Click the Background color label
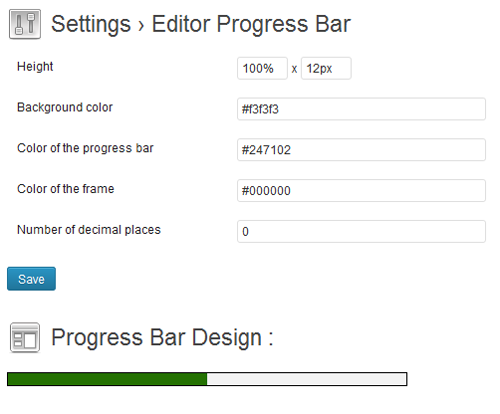 (65, 107)
